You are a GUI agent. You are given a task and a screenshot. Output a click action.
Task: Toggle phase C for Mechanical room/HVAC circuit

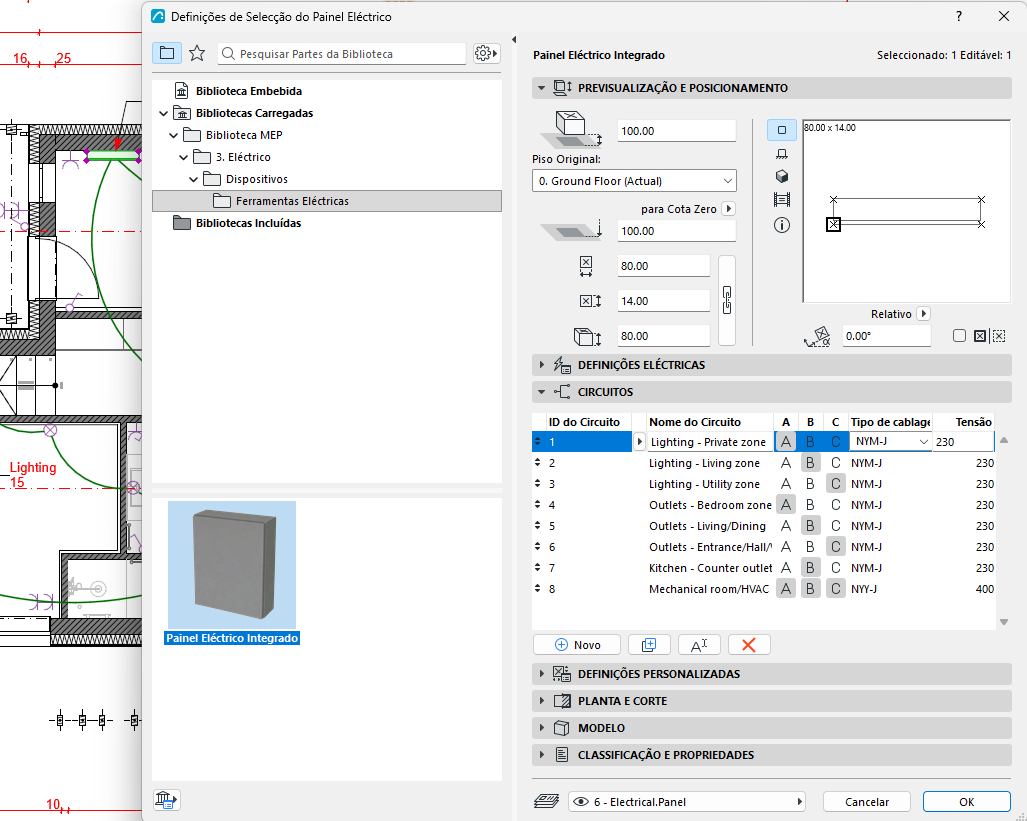835,589
